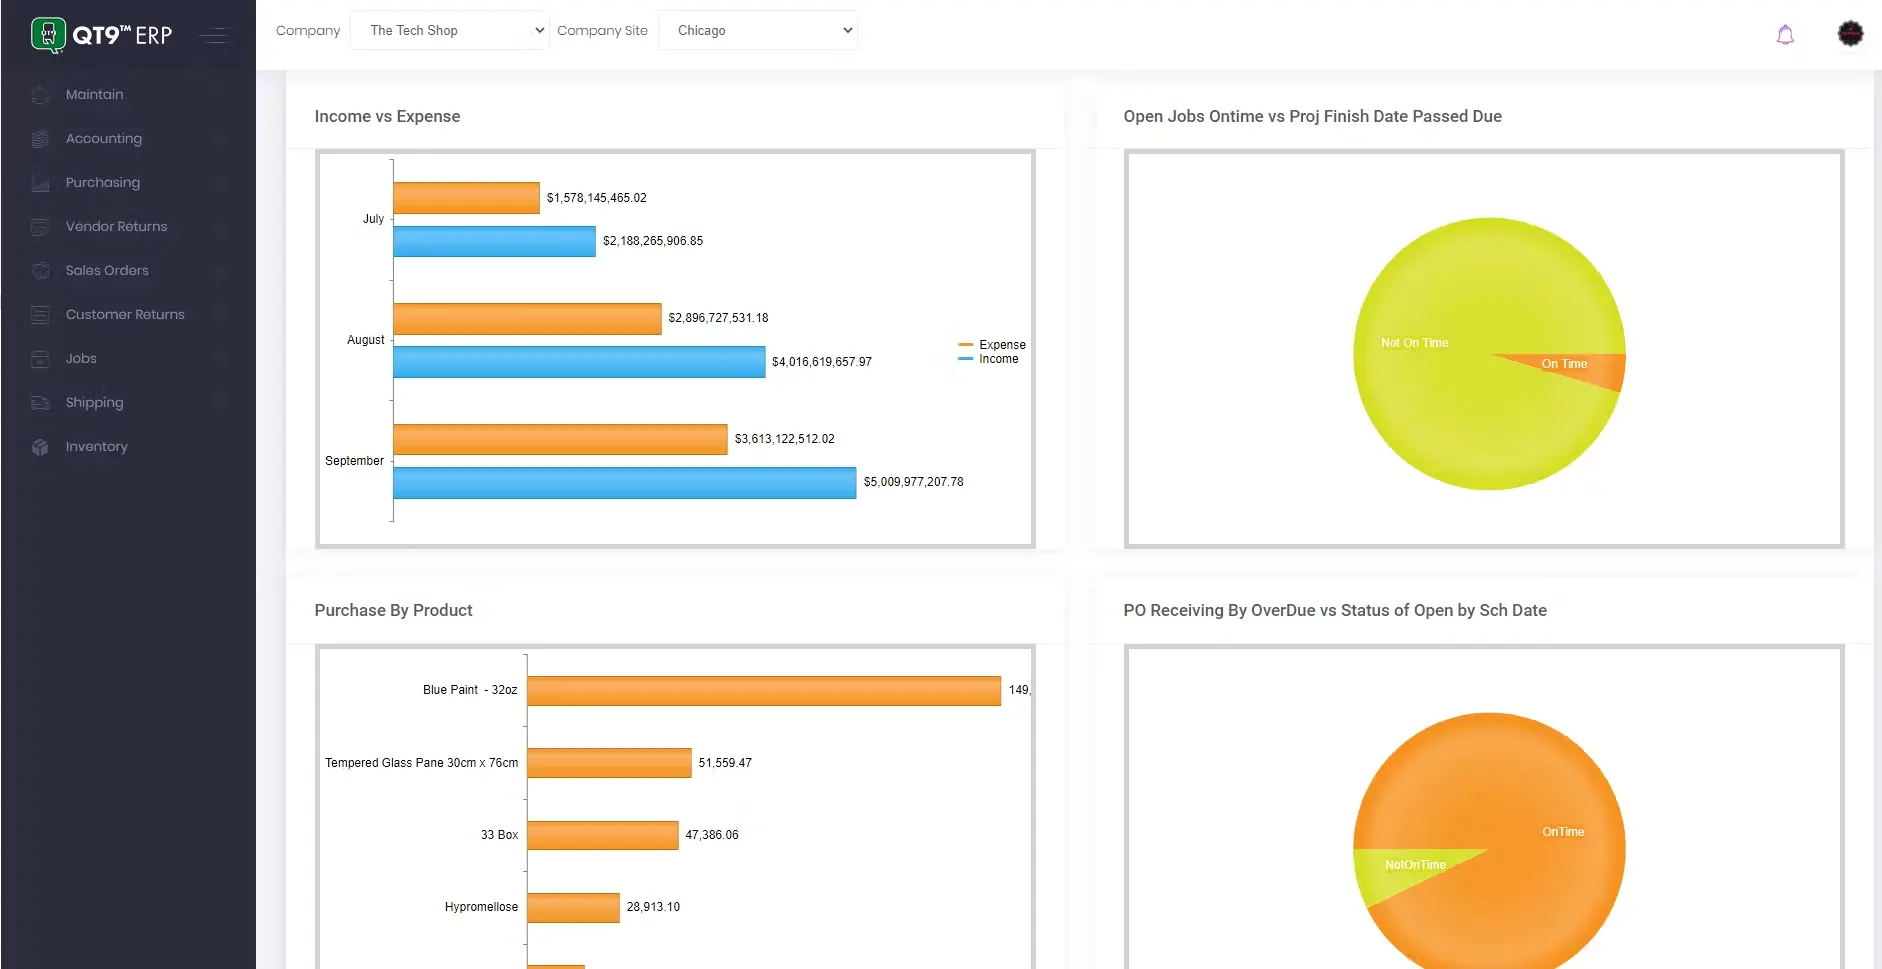Open the Company Site dropdown showing Chicago

point(757,30)
